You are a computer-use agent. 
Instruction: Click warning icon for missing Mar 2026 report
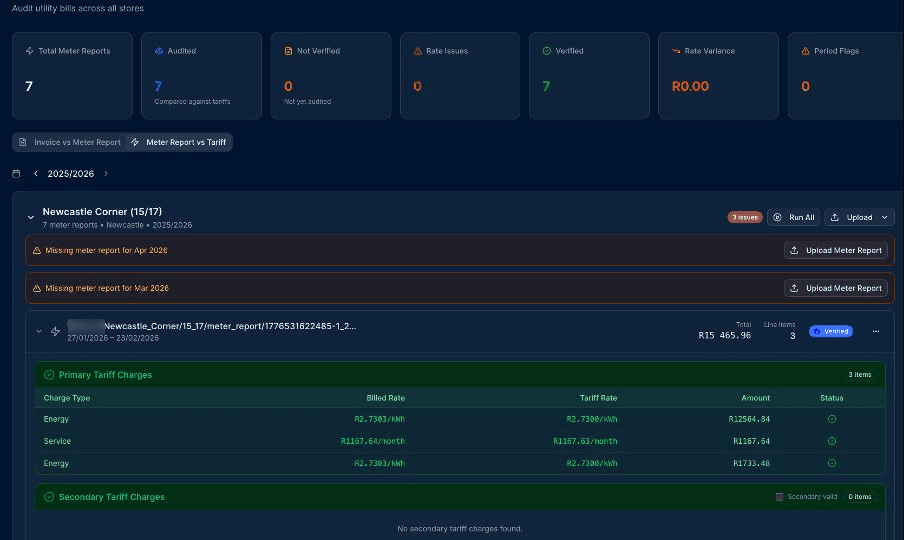pos(37,288)
